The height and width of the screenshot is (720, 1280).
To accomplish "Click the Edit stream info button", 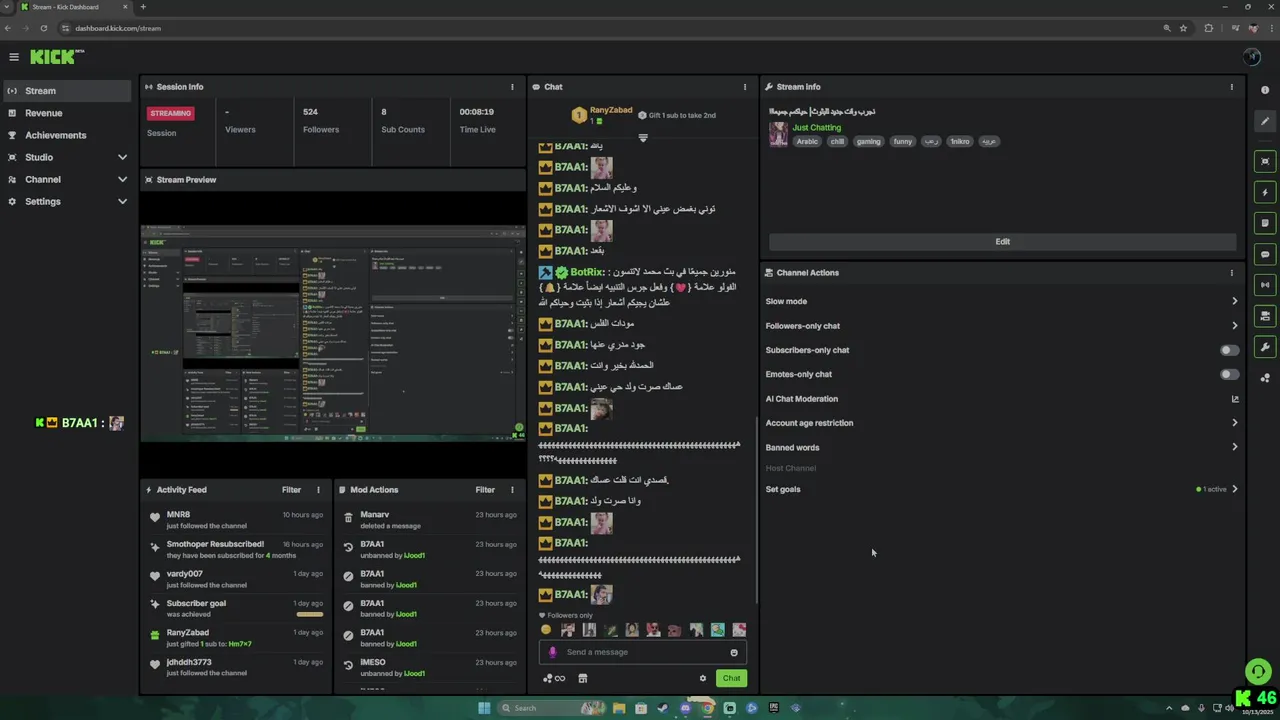I will coord(1002,241).
